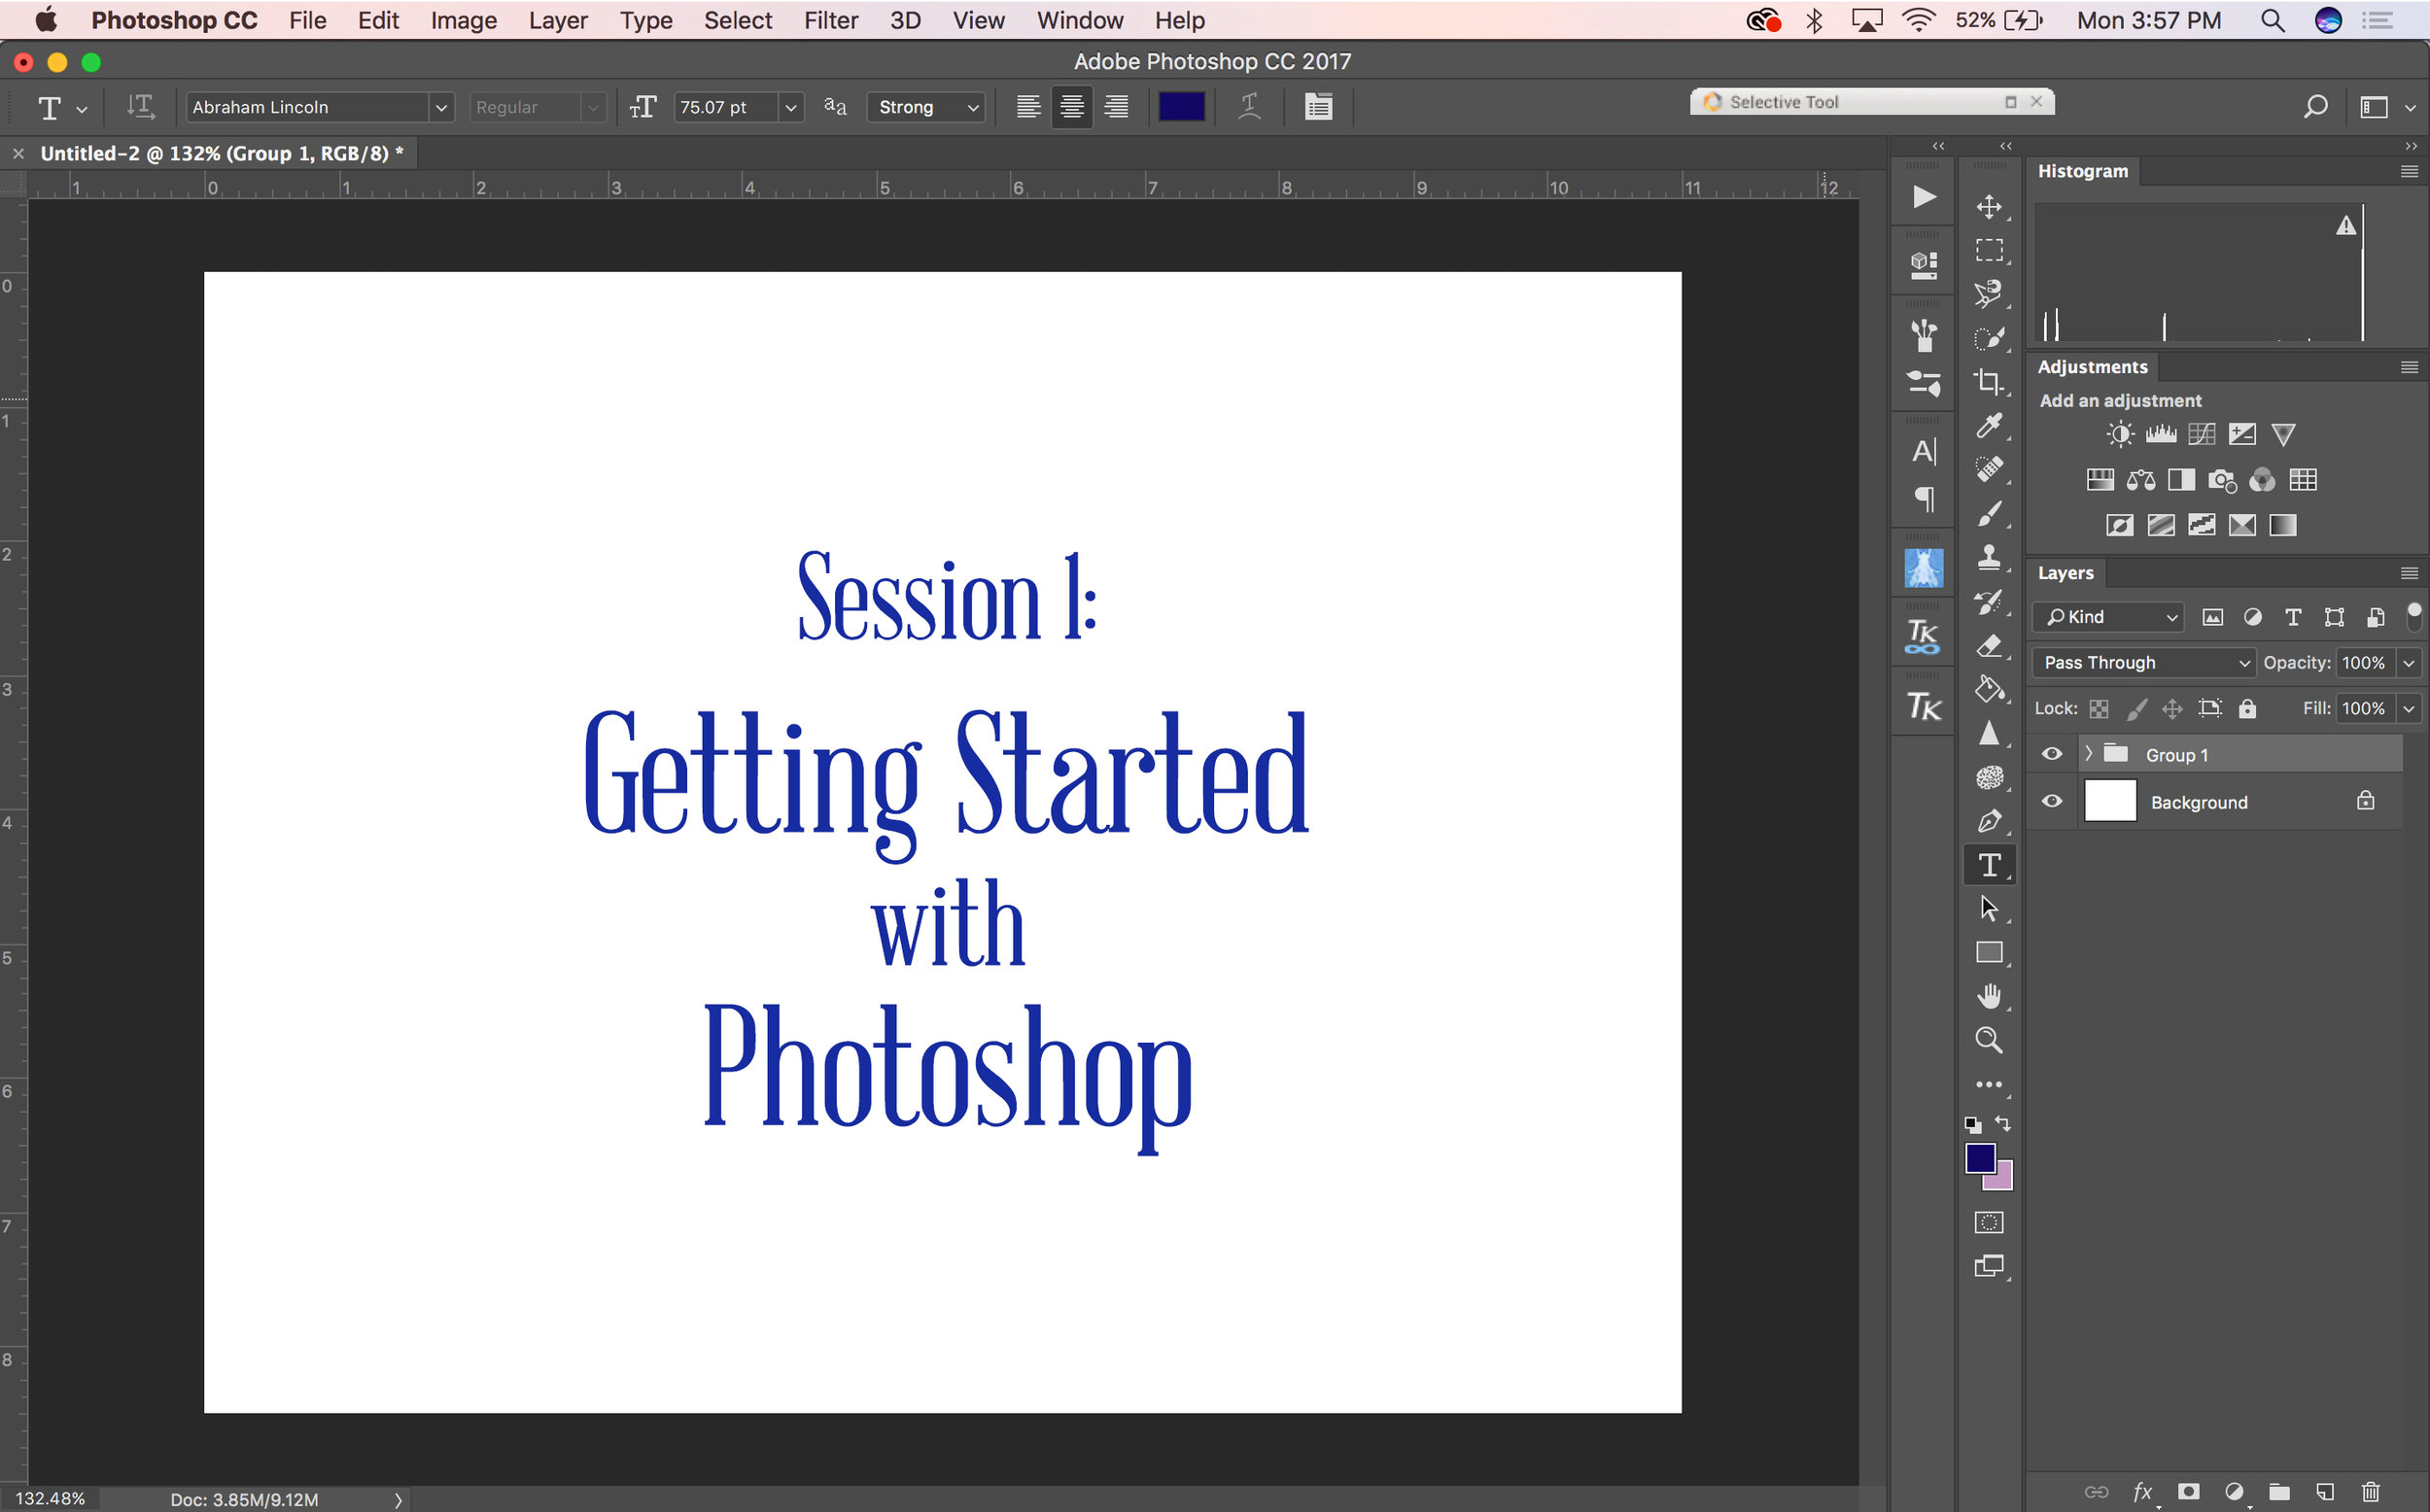
Task: Switch to the Histogram tab
Action: [2083, 171]
